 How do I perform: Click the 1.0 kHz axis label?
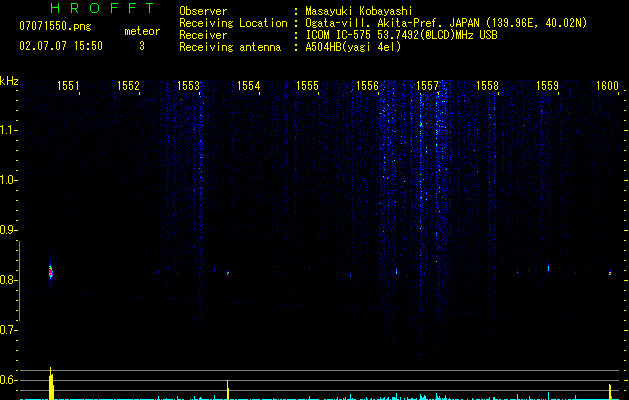8,180
